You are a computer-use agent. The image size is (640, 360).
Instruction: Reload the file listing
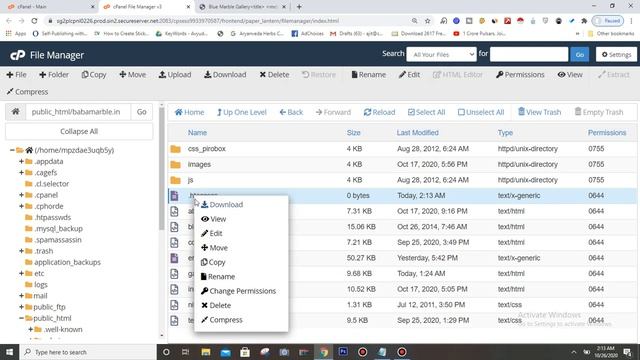[380, 112]
